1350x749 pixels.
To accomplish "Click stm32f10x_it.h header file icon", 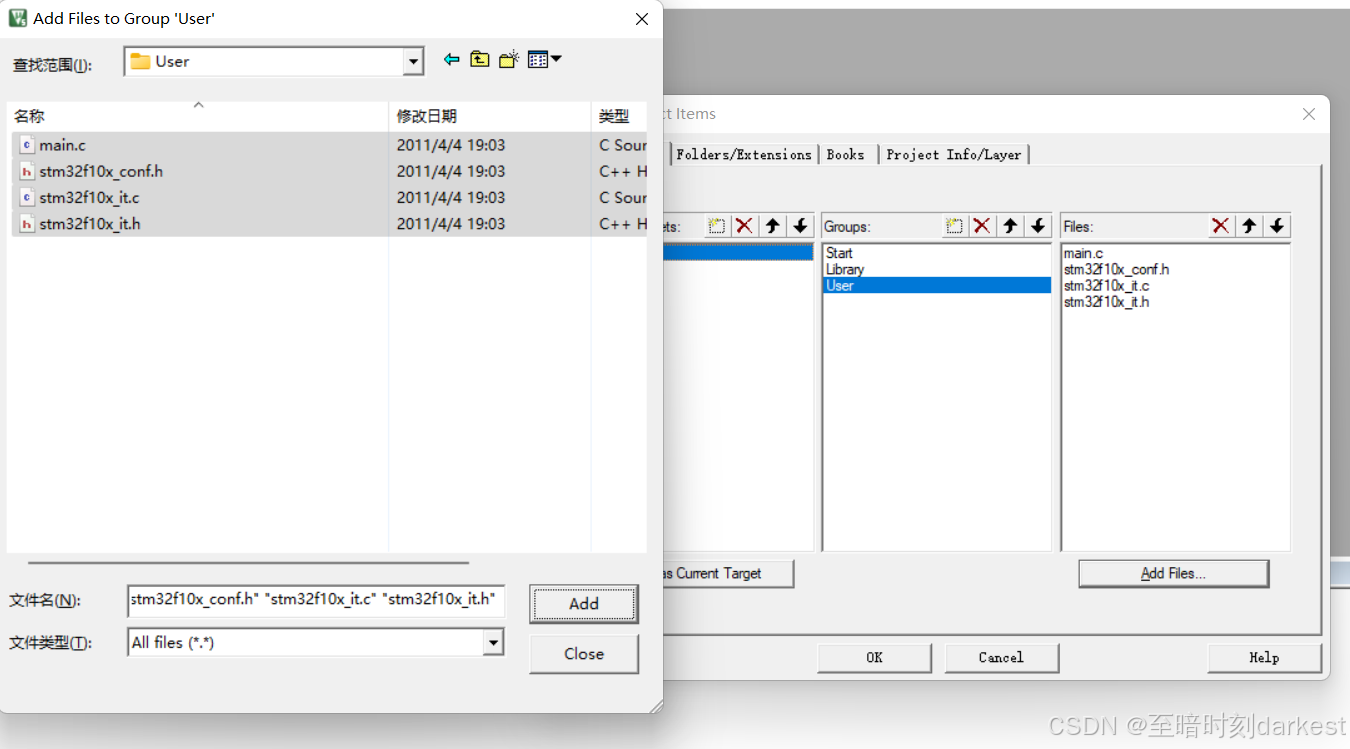I will tap(27, 224).
